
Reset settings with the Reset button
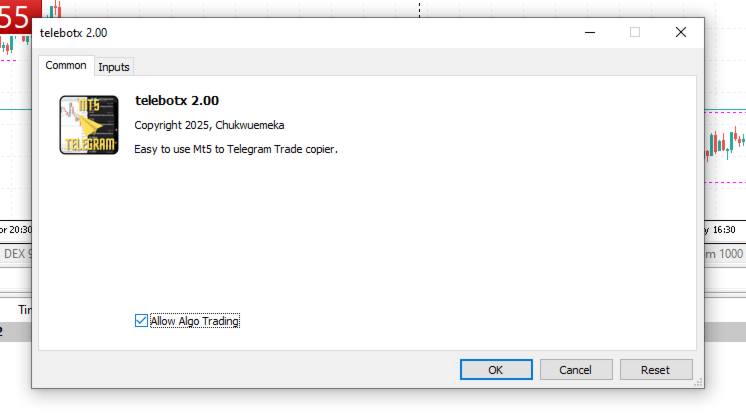pos(656,370)
